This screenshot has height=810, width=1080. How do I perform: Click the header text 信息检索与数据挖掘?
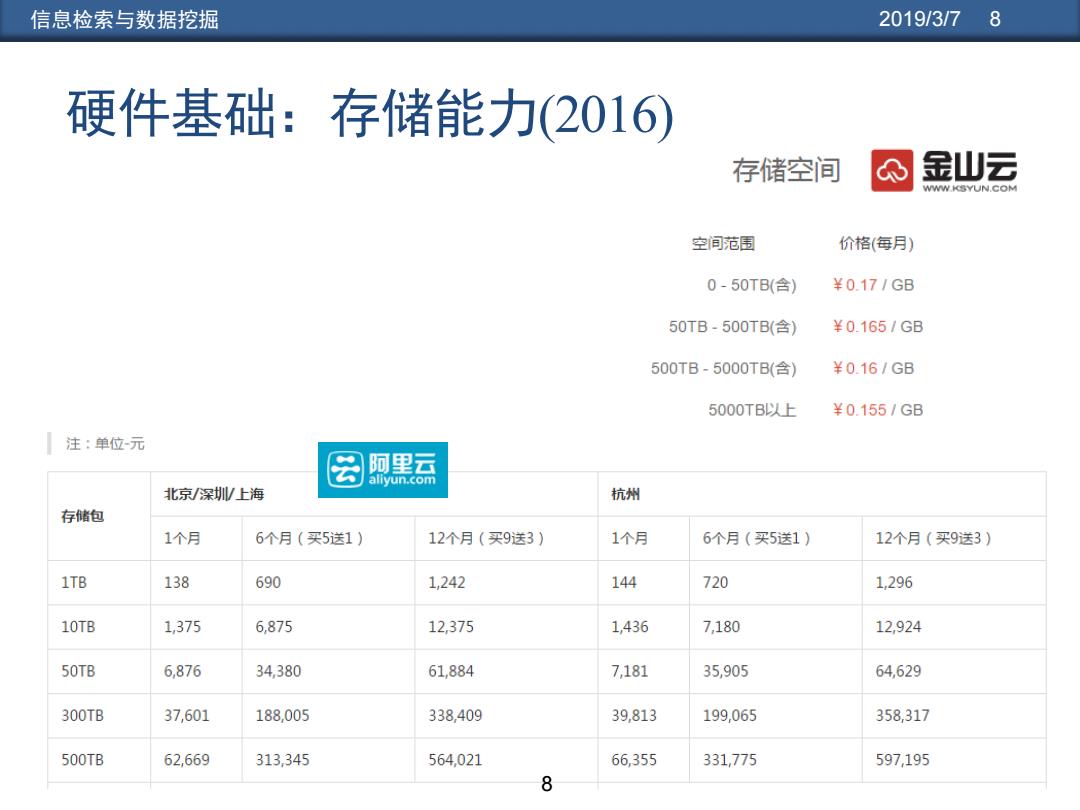125,19
